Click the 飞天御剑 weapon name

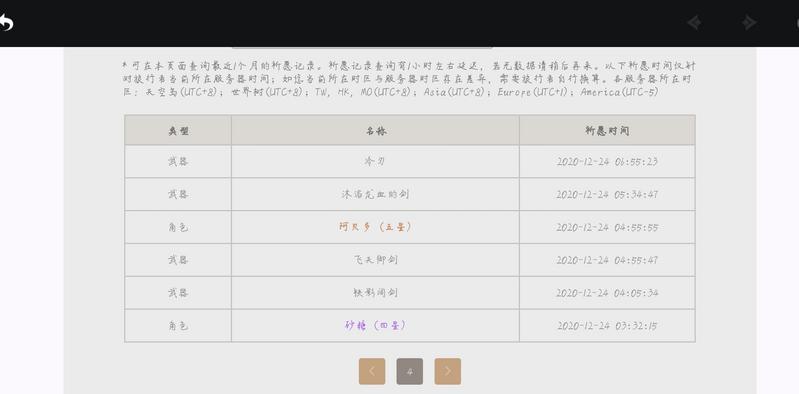click(375, 259)
